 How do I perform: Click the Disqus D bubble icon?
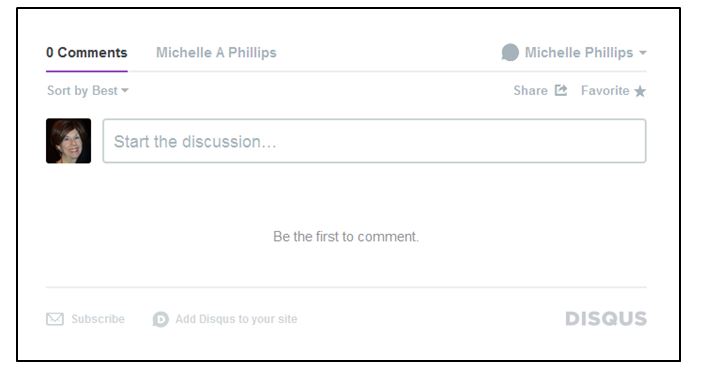click(x=160, y=319)
